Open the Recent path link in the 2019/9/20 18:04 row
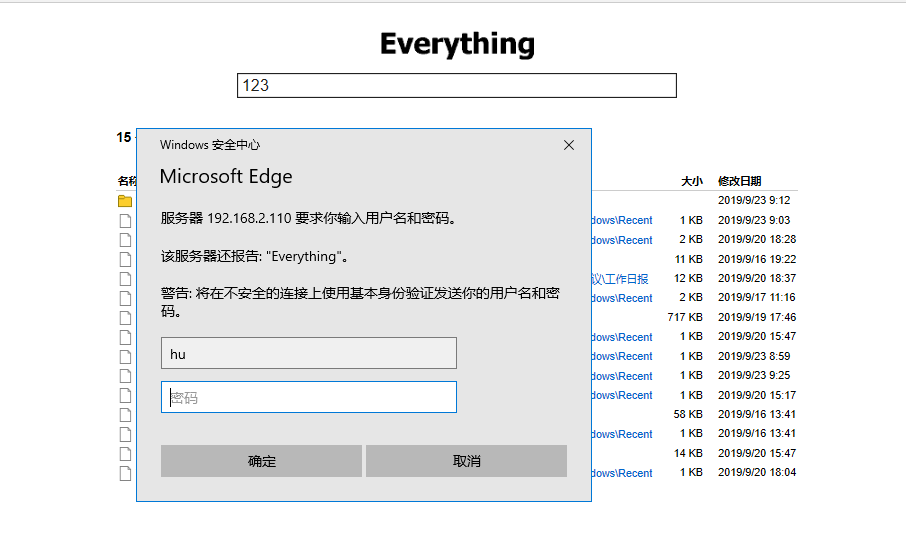906x534 pixels. pos(622,473)
